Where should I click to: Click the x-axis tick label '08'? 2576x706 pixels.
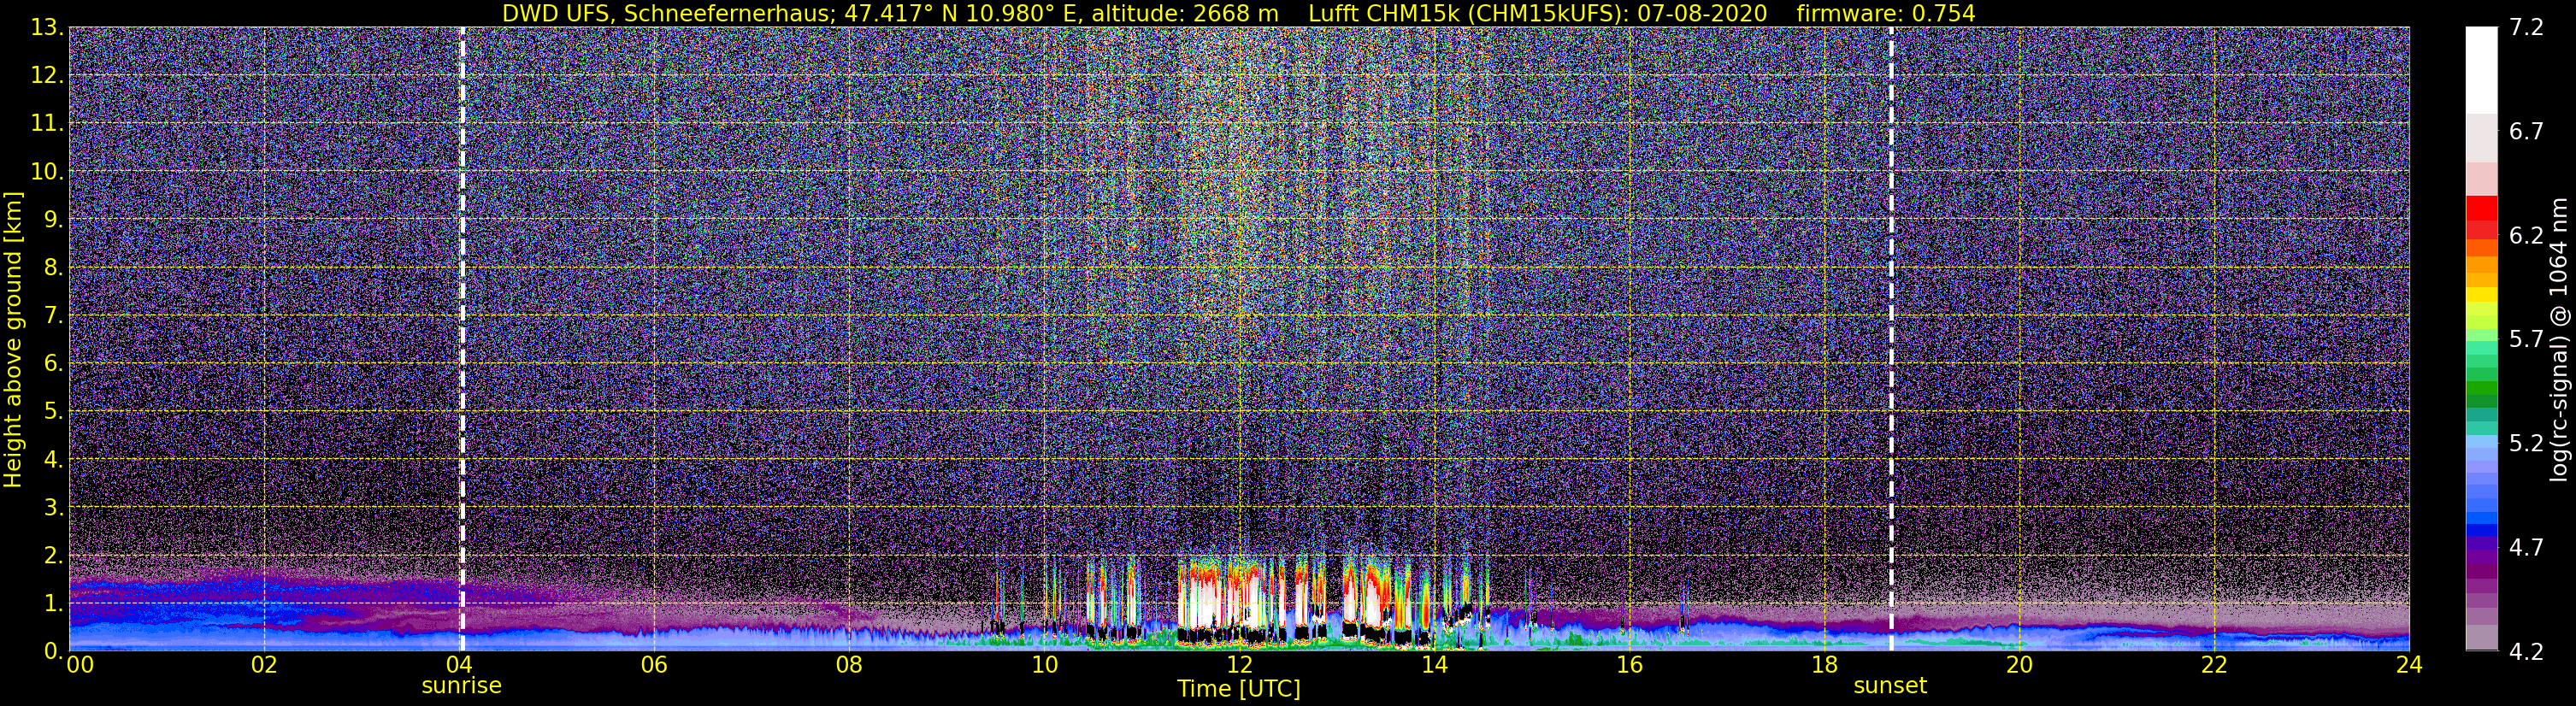tap(849, 666)
